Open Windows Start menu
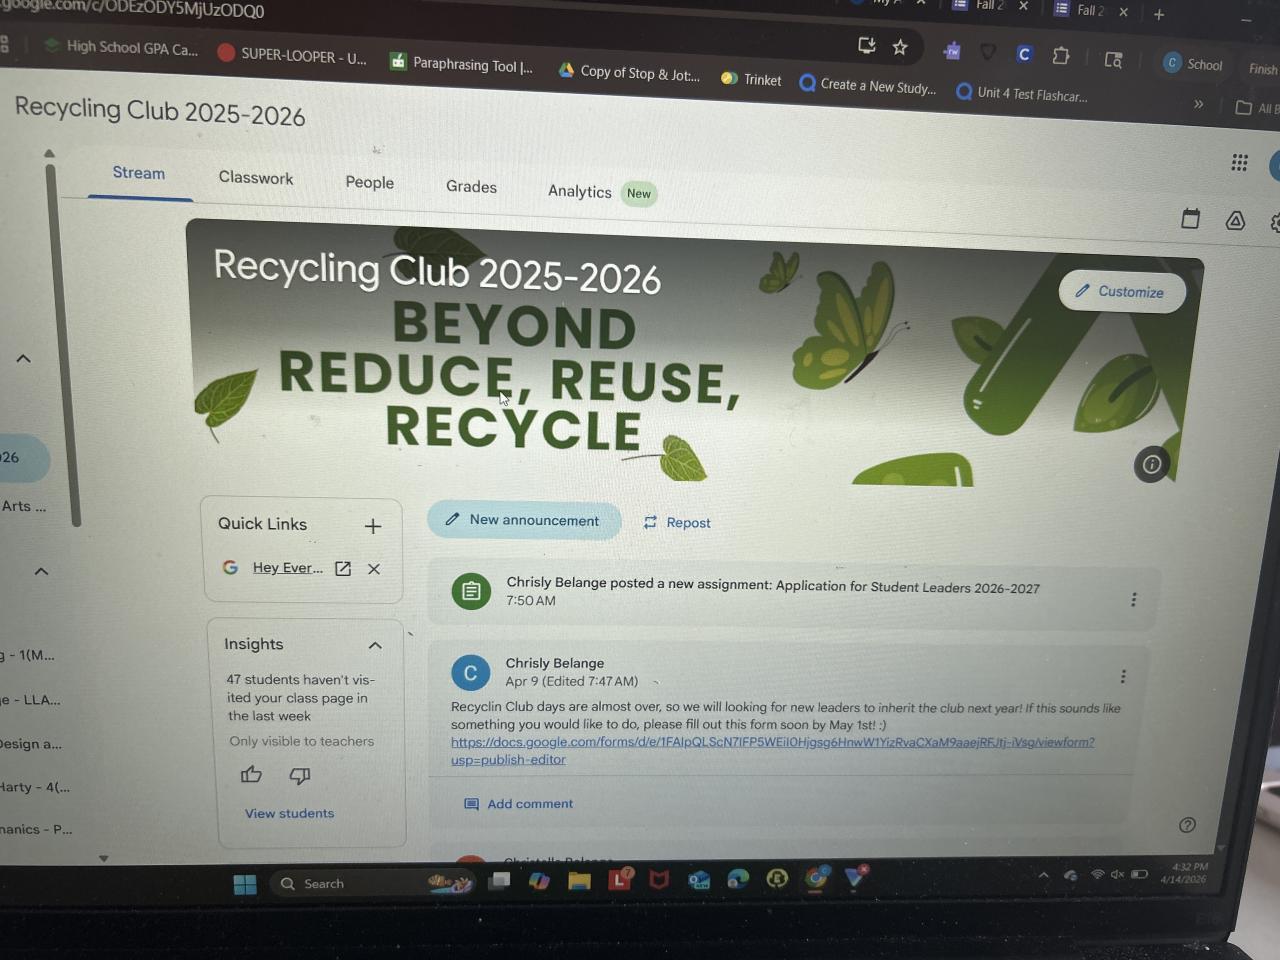The image size is (1280, 960). [245, 884]
